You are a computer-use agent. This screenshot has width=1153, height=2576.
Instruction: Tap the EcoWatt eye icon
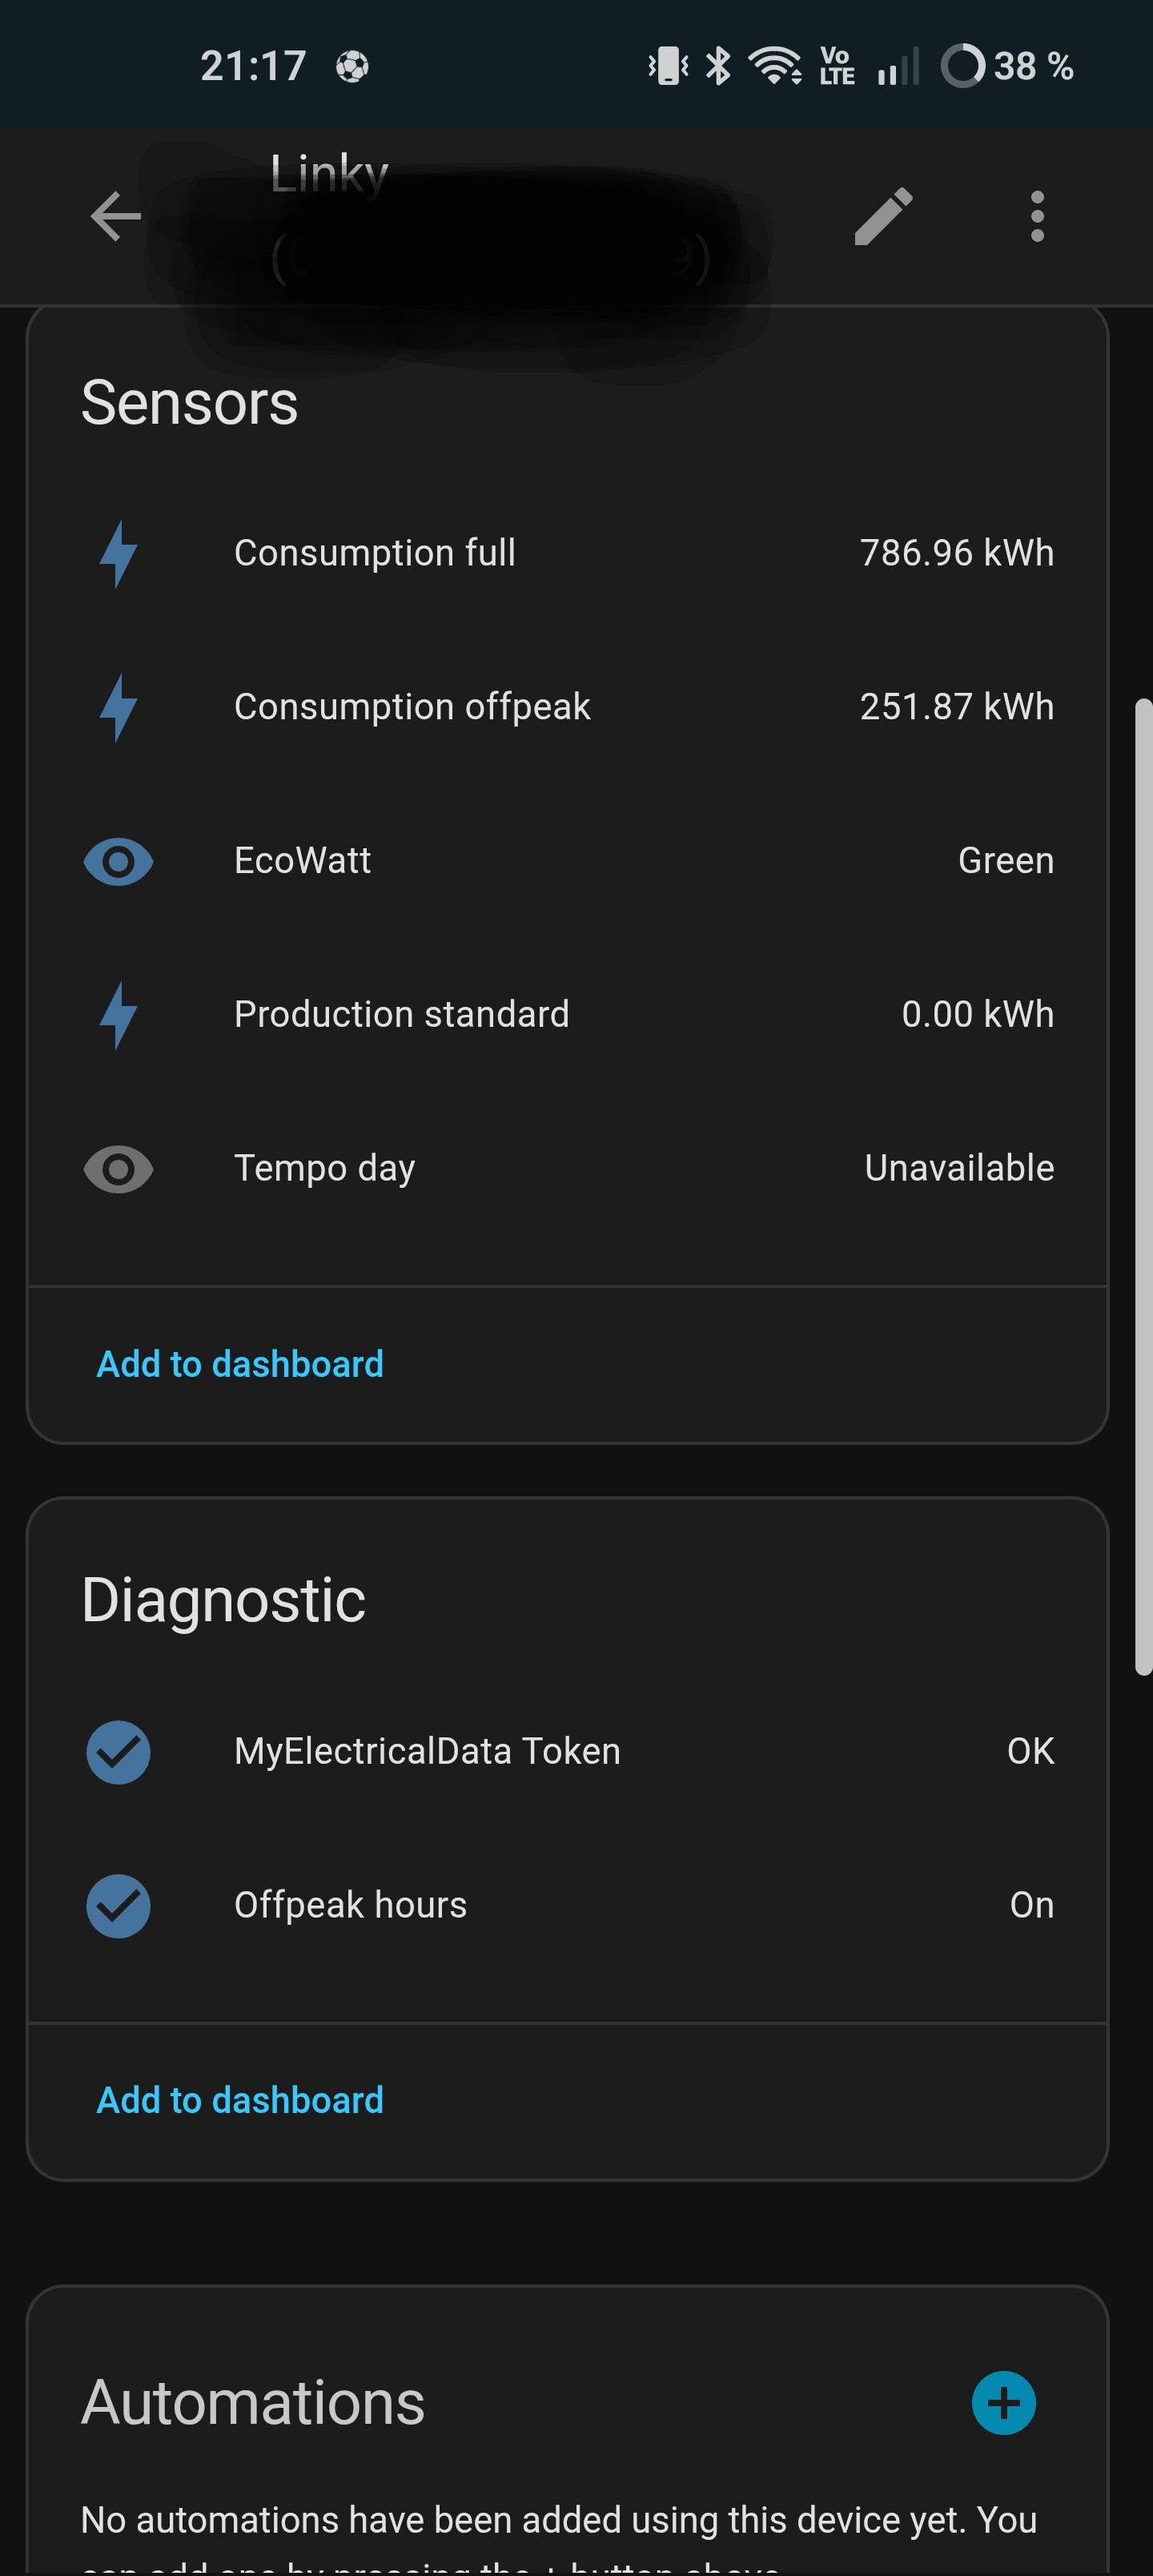118,861
